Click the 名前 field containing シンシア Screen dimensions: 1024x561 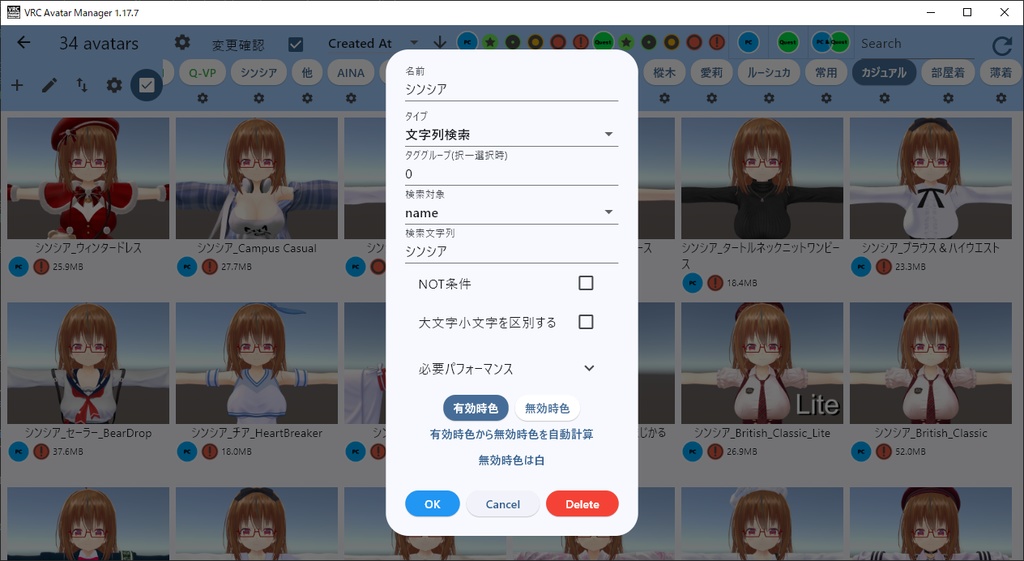(511, 89)
